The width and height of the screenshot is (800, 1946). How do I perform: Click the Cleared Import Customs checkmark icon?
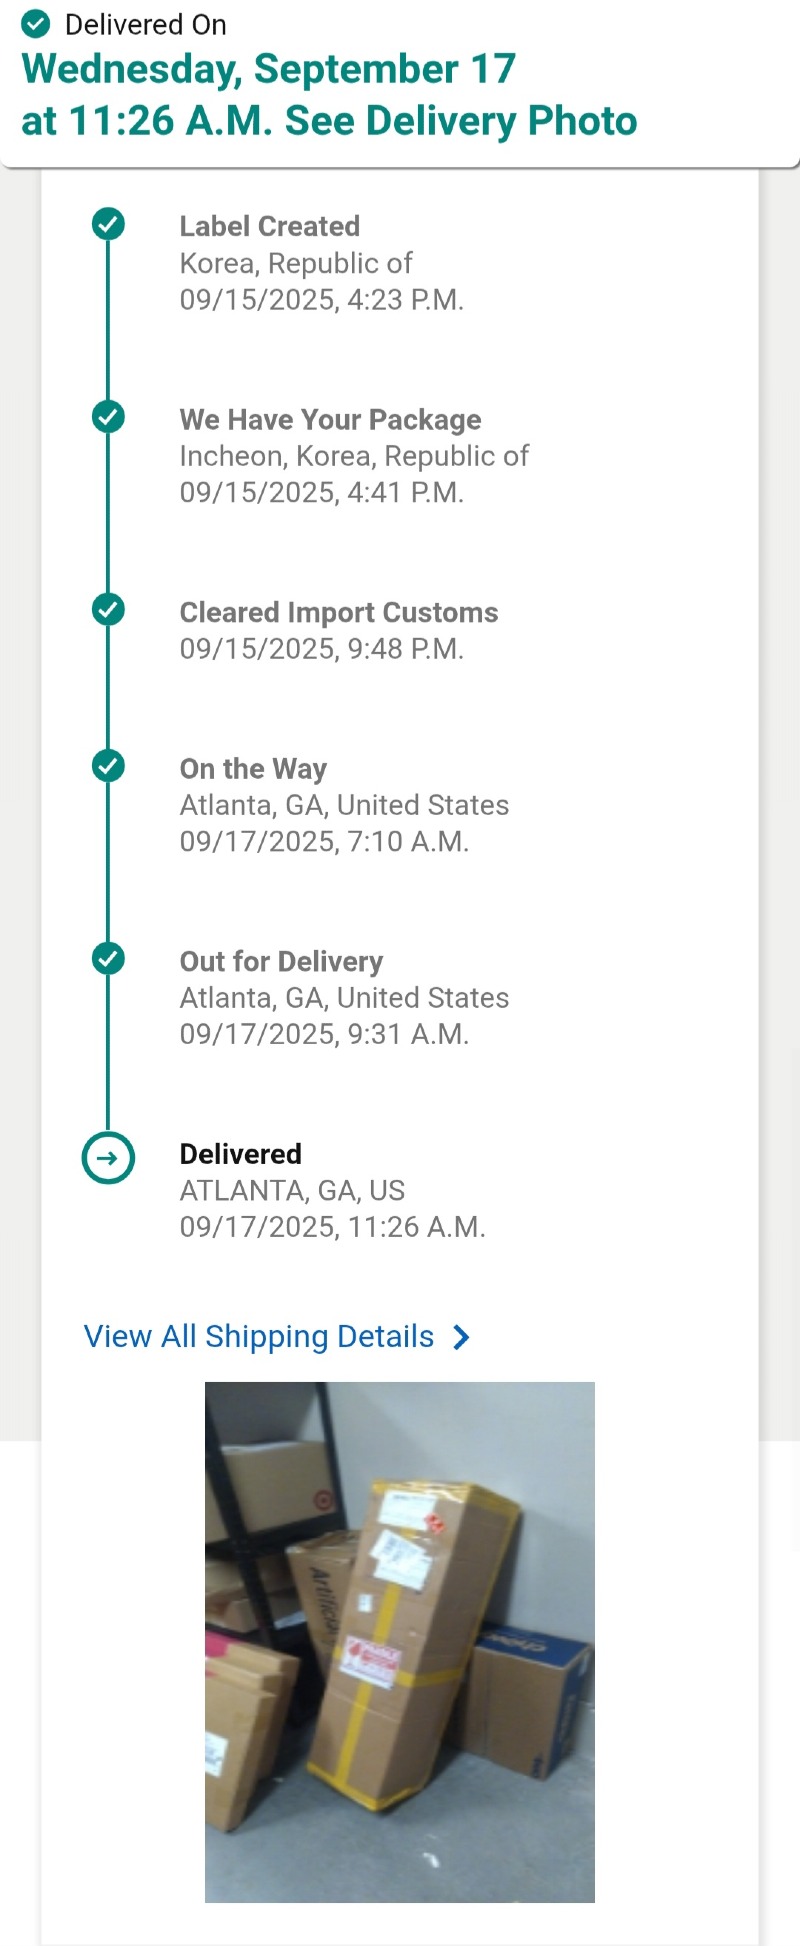108,609
